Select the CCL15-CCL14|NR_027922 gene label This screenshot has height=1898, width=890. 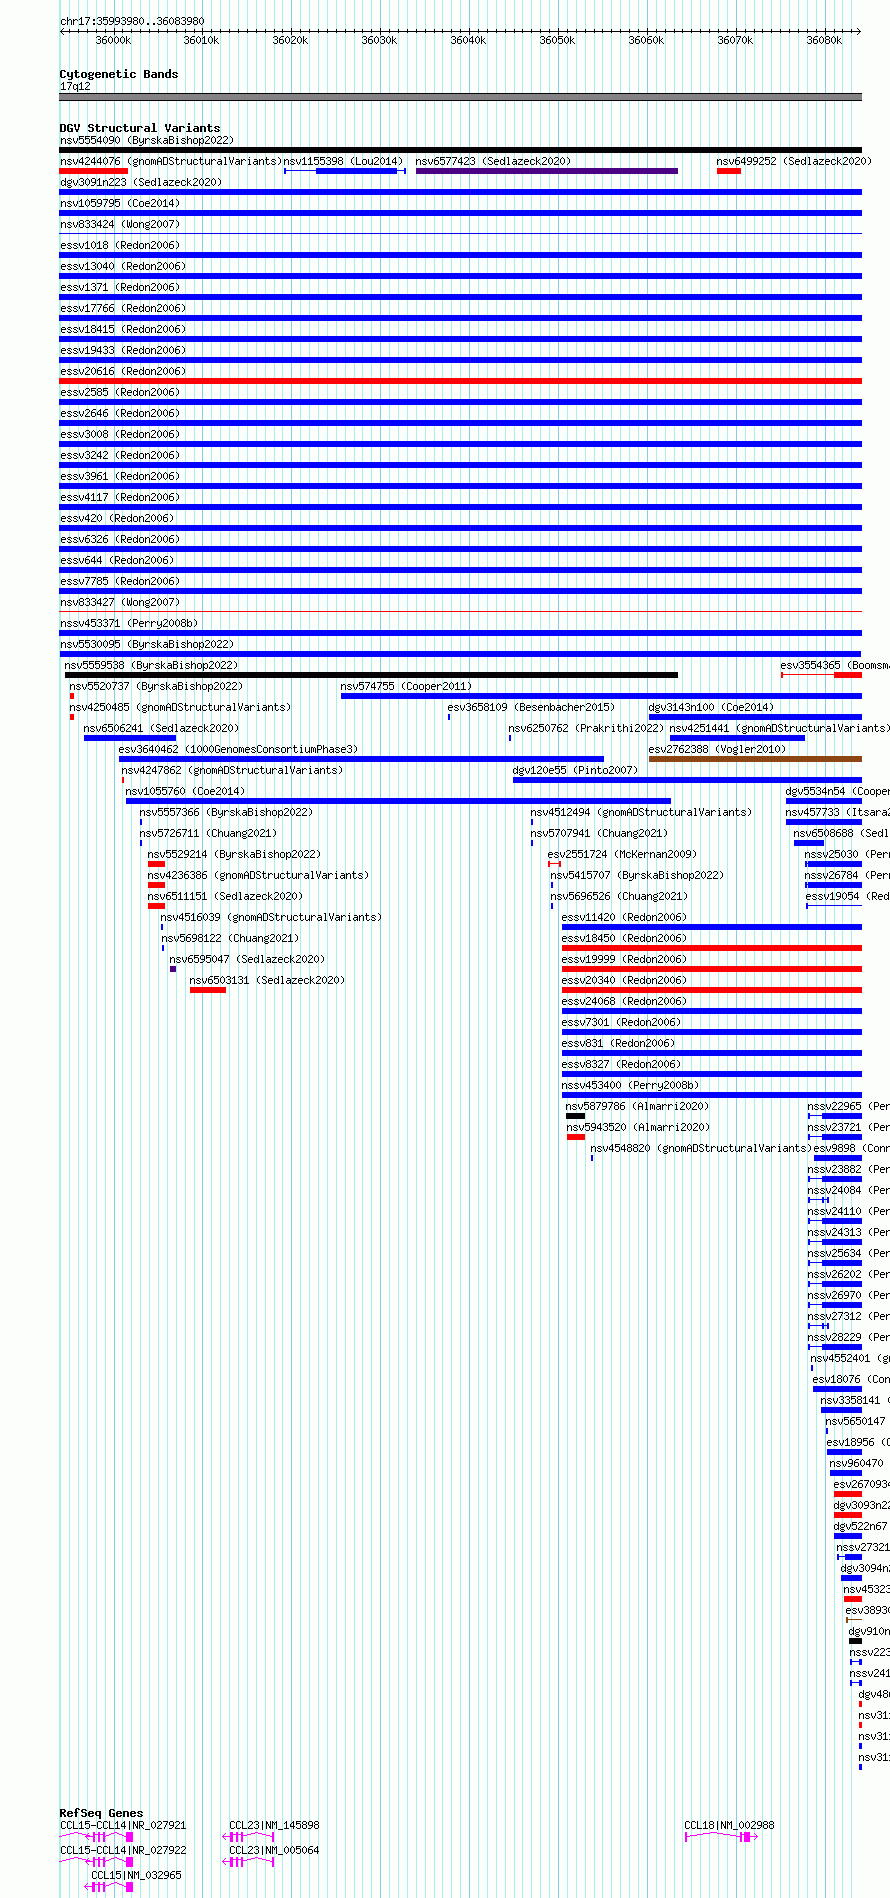click(x=123, y=1850)
